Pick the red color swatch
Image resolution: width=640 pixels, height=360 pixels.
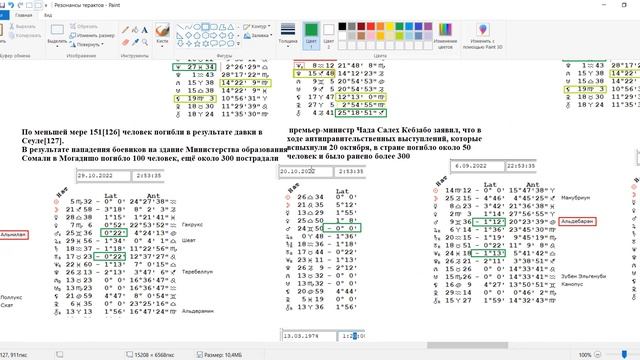pyautogui.click(x=371, y=27)
